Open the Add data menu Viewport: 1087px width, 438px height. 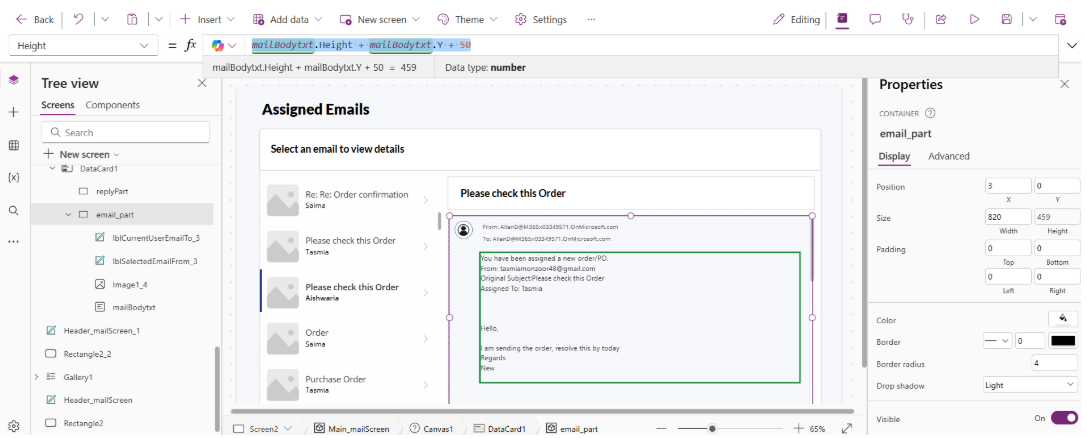287,19
